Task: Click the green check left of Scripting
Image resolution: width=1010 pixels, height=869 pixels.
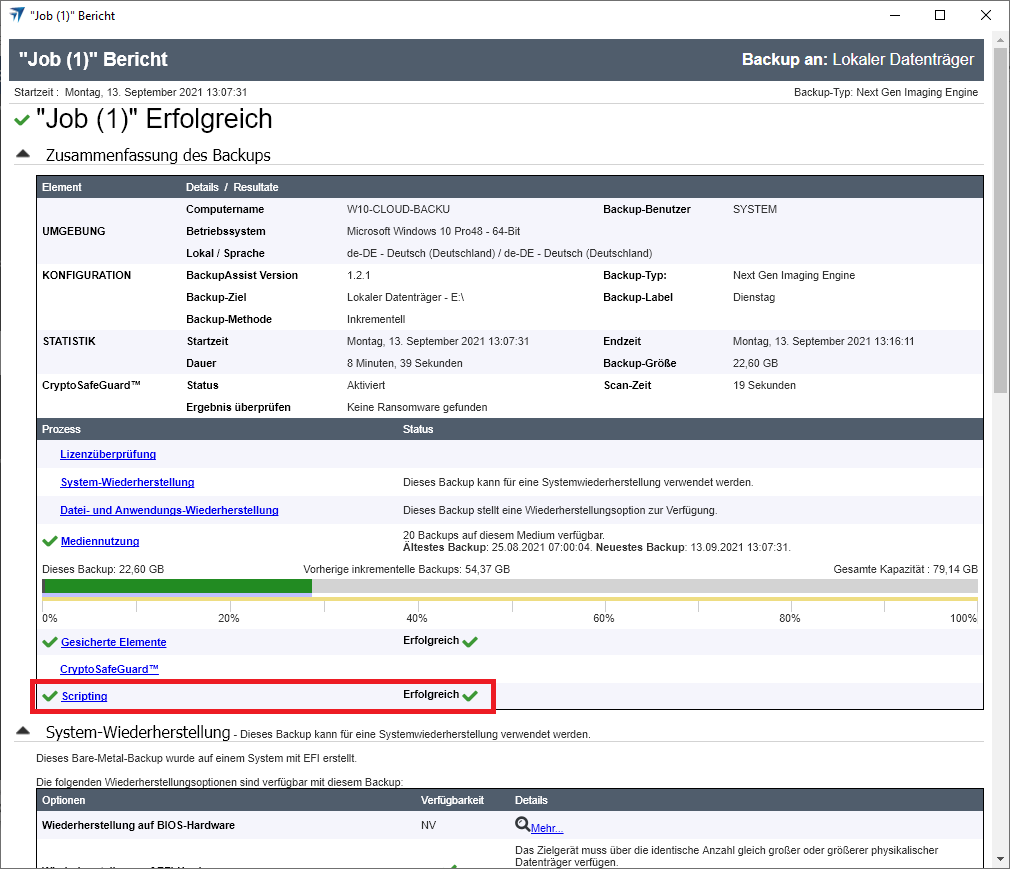Action: tap(49, 696)
